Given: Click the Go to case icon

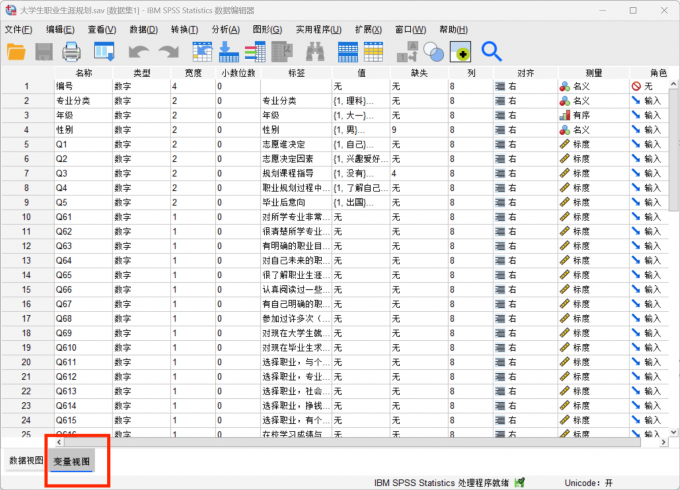Looking at the screenshot, I should click(203, 51).
